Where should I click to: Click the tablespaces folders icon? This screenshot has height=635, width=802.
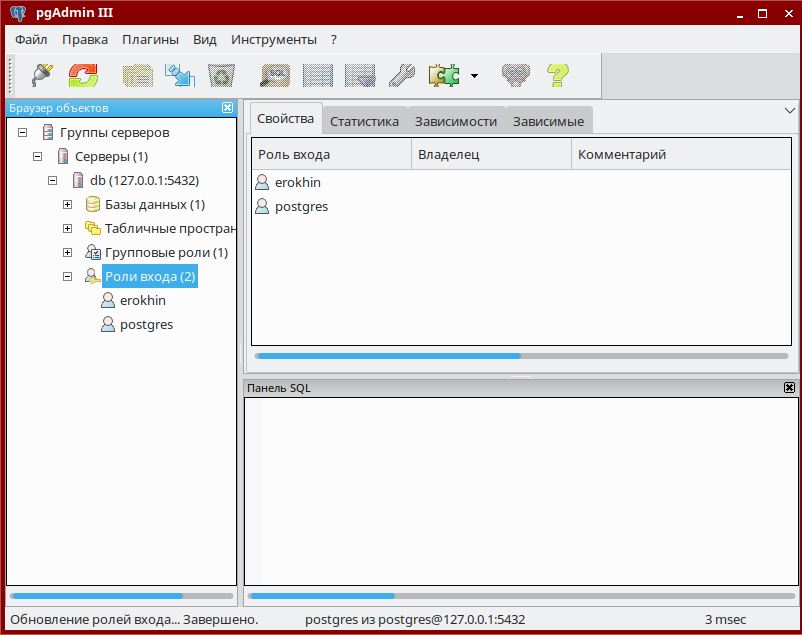(93, 228)
